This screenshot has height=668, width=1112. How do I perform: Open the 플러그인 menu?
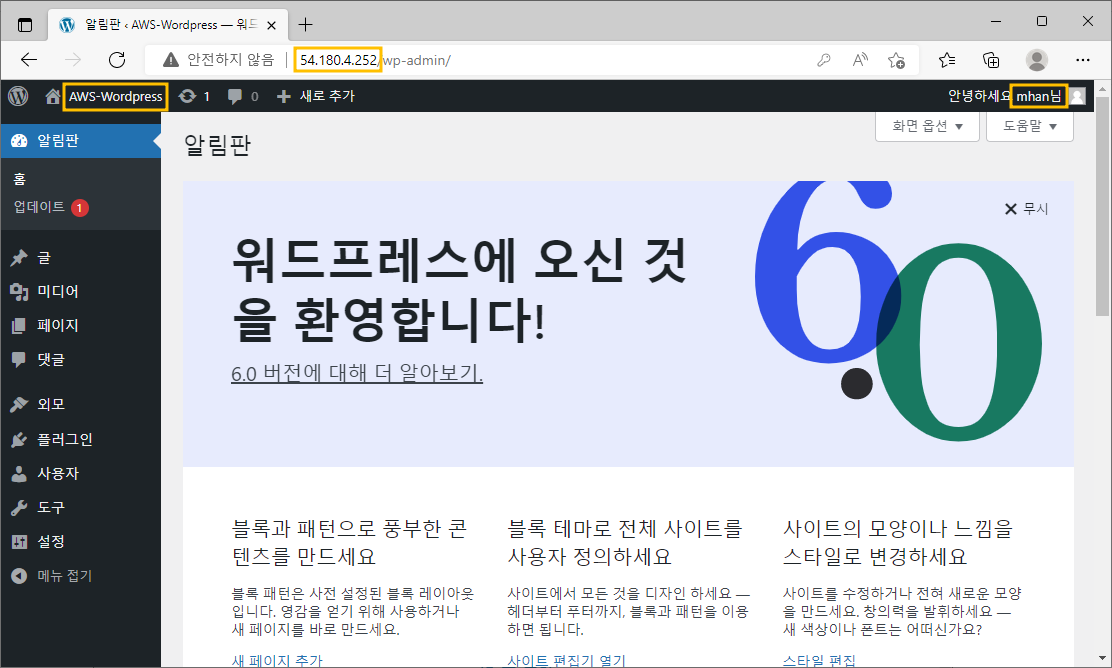pyautogui.click(x=80, y=440)
